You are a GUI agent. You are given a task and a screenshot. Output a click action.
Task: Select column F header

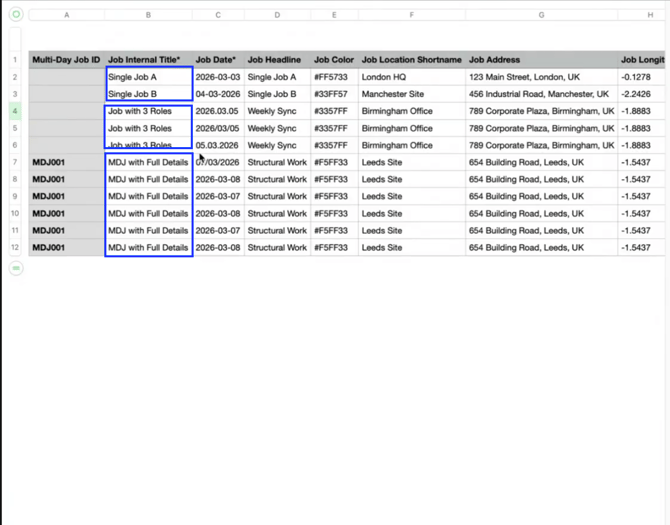point(411,15)
